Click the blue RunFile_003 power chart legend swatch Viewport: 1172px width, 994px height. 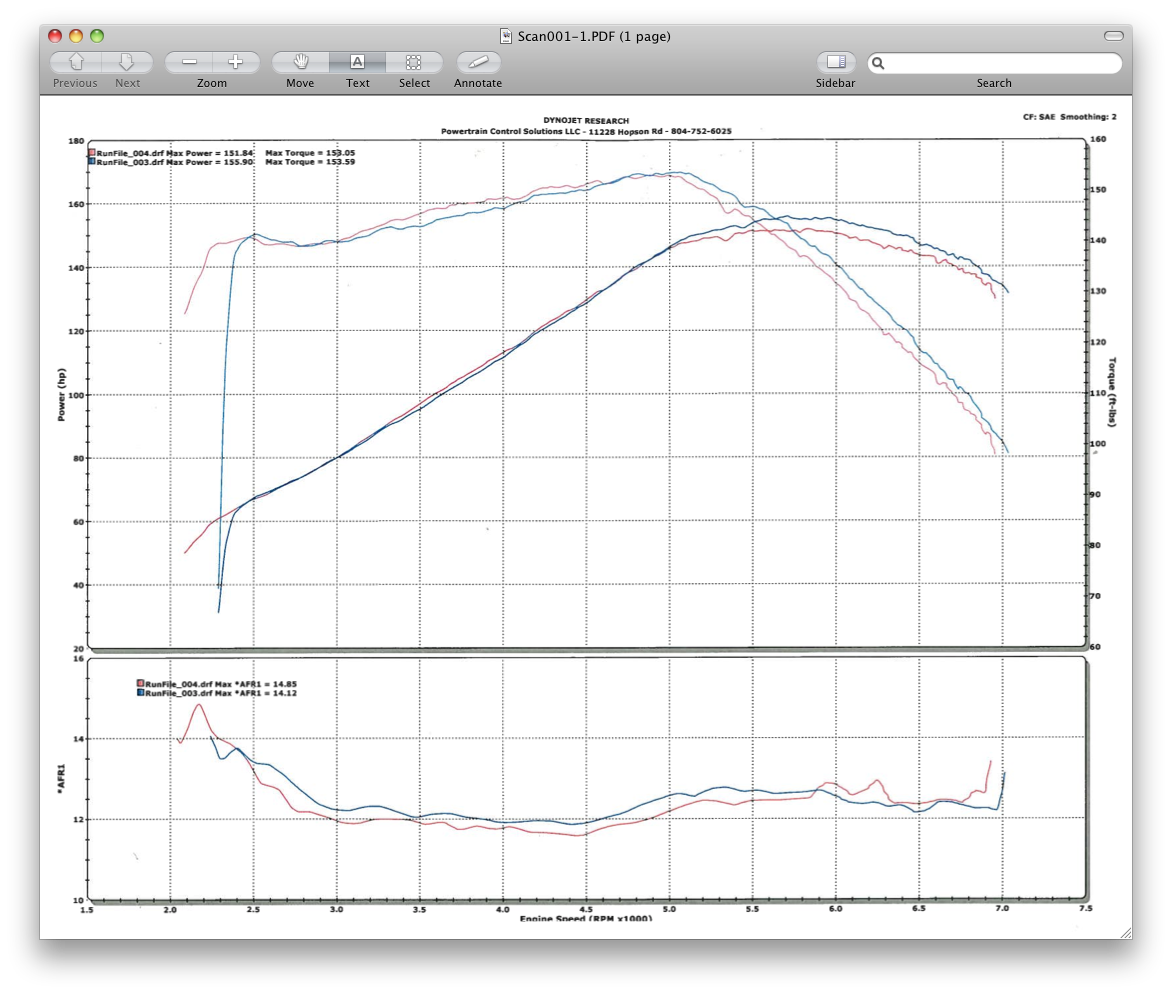tap(92, 161)
